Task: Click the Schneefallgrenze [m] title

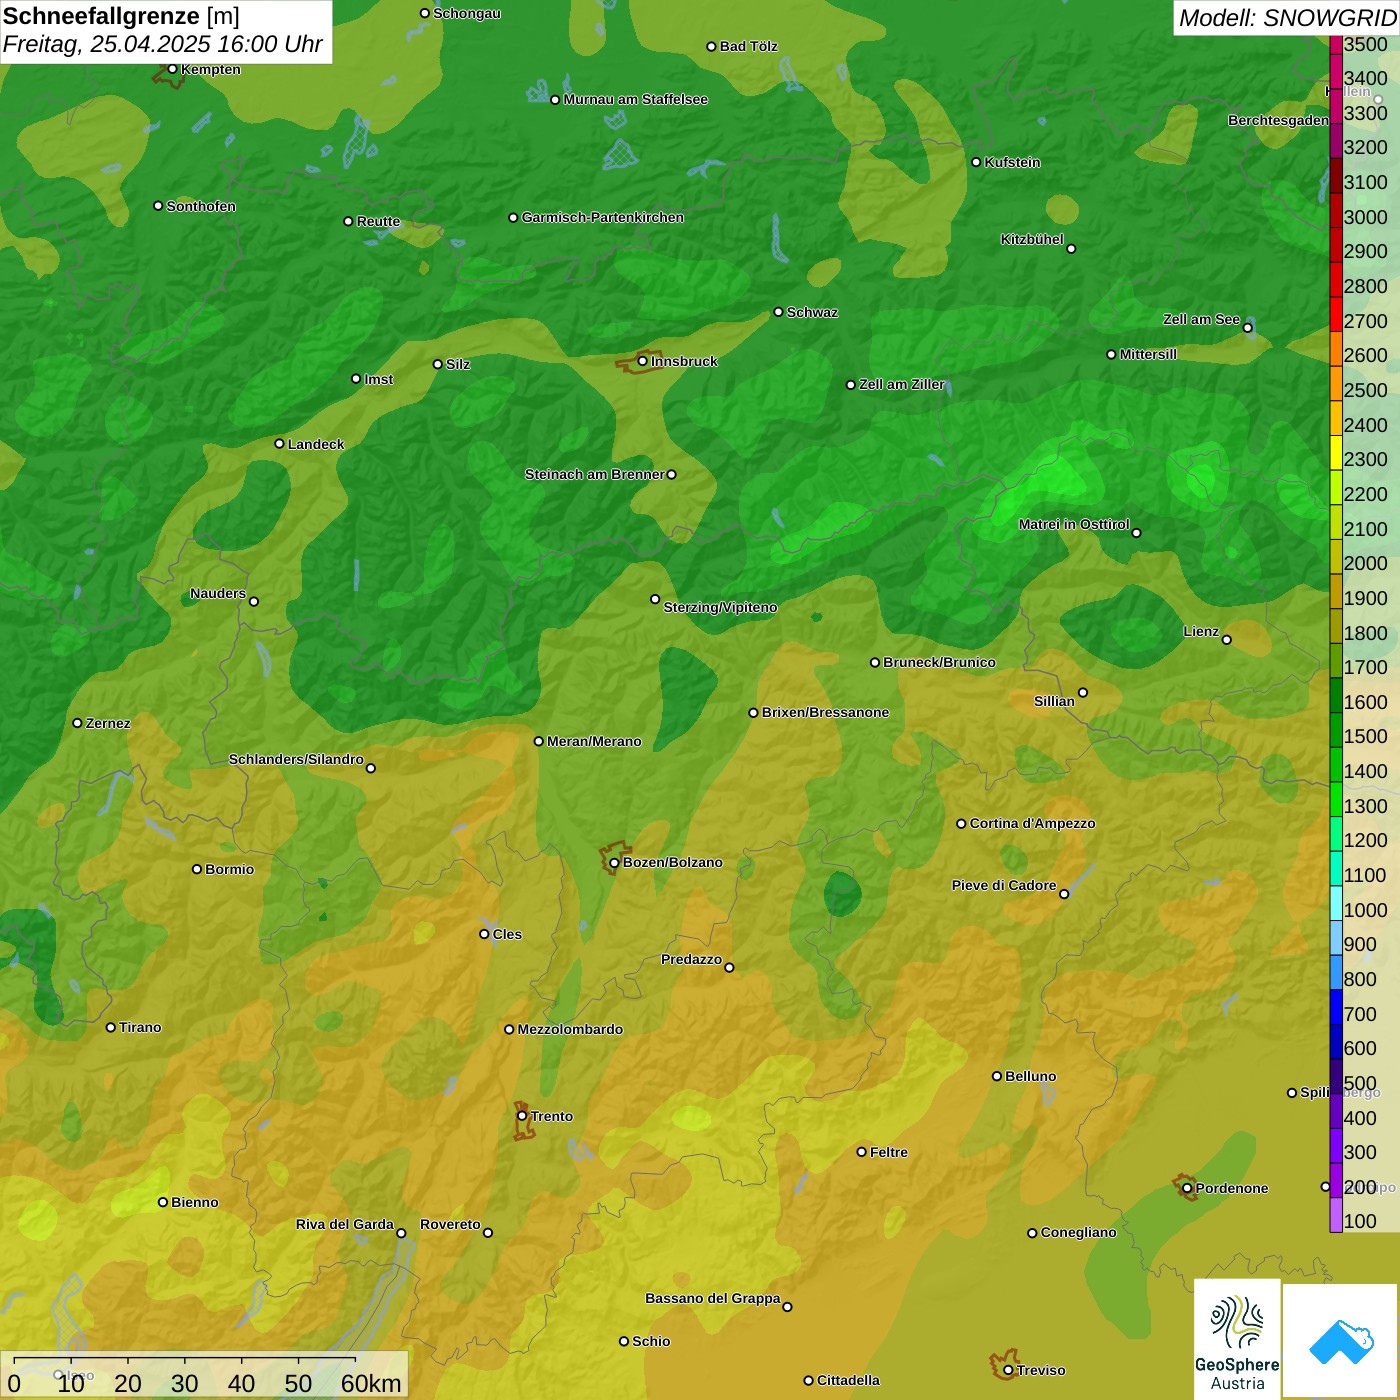Action: tap(121, 16)
